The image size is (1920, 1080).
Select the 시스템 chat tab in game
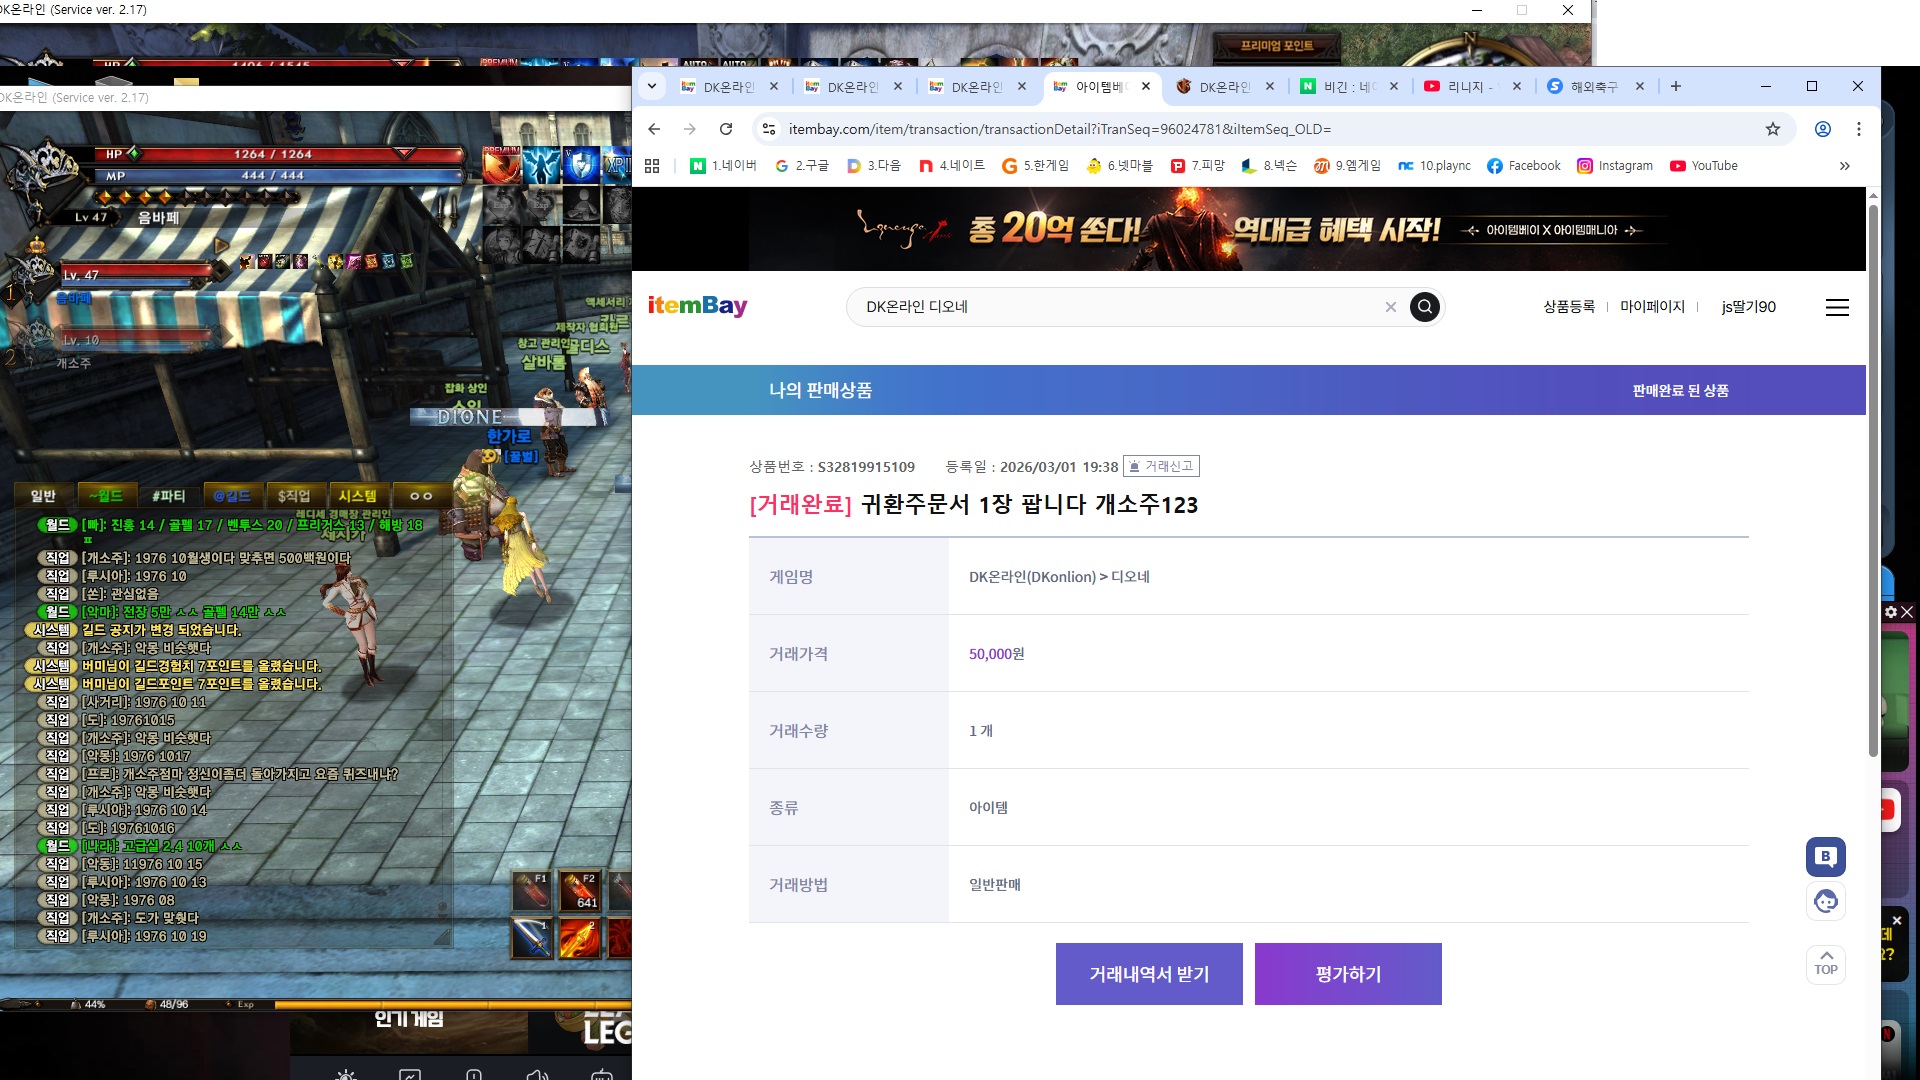pos(357,496)
